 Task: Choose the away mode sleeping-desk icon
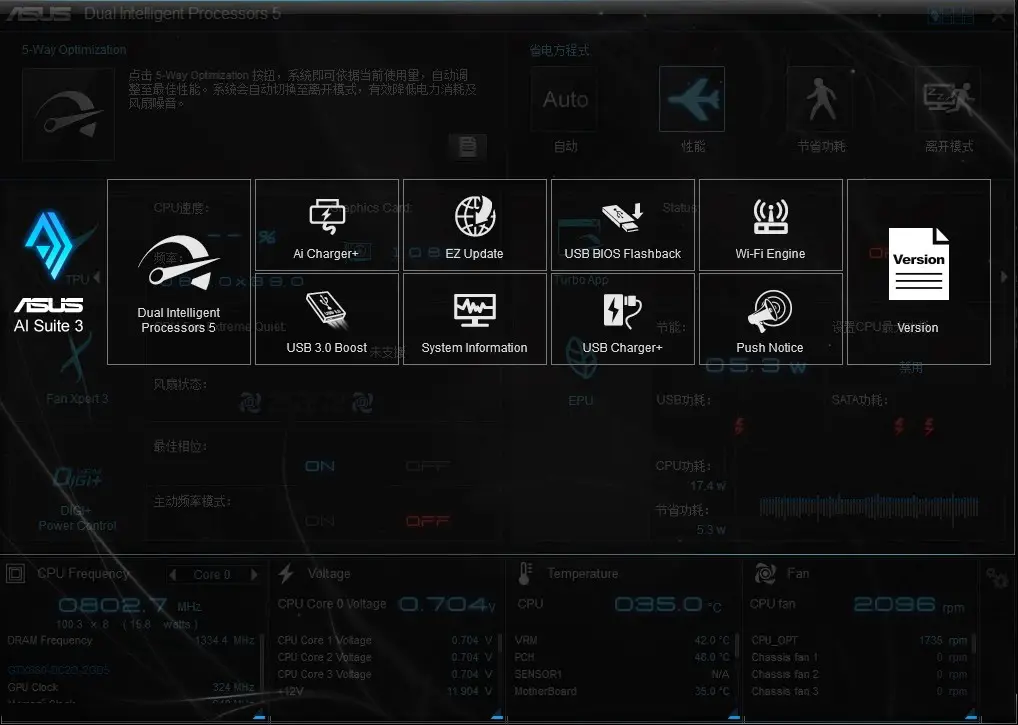[948, 99]
